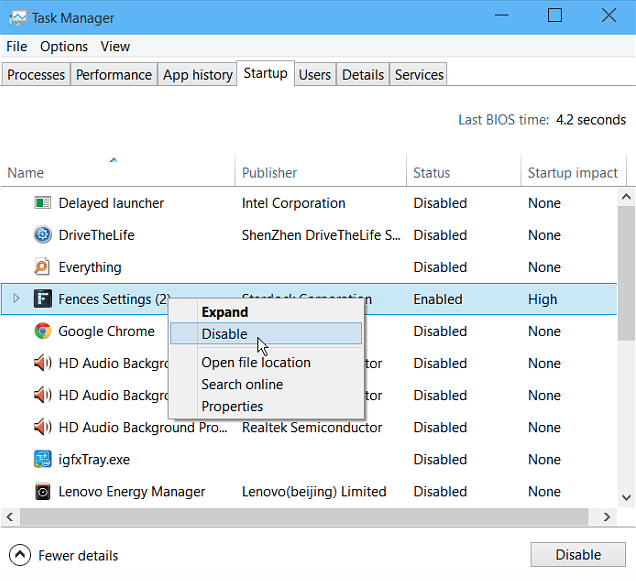Switch to the Services tab
The image size is (636, 581).
[419, 75]
